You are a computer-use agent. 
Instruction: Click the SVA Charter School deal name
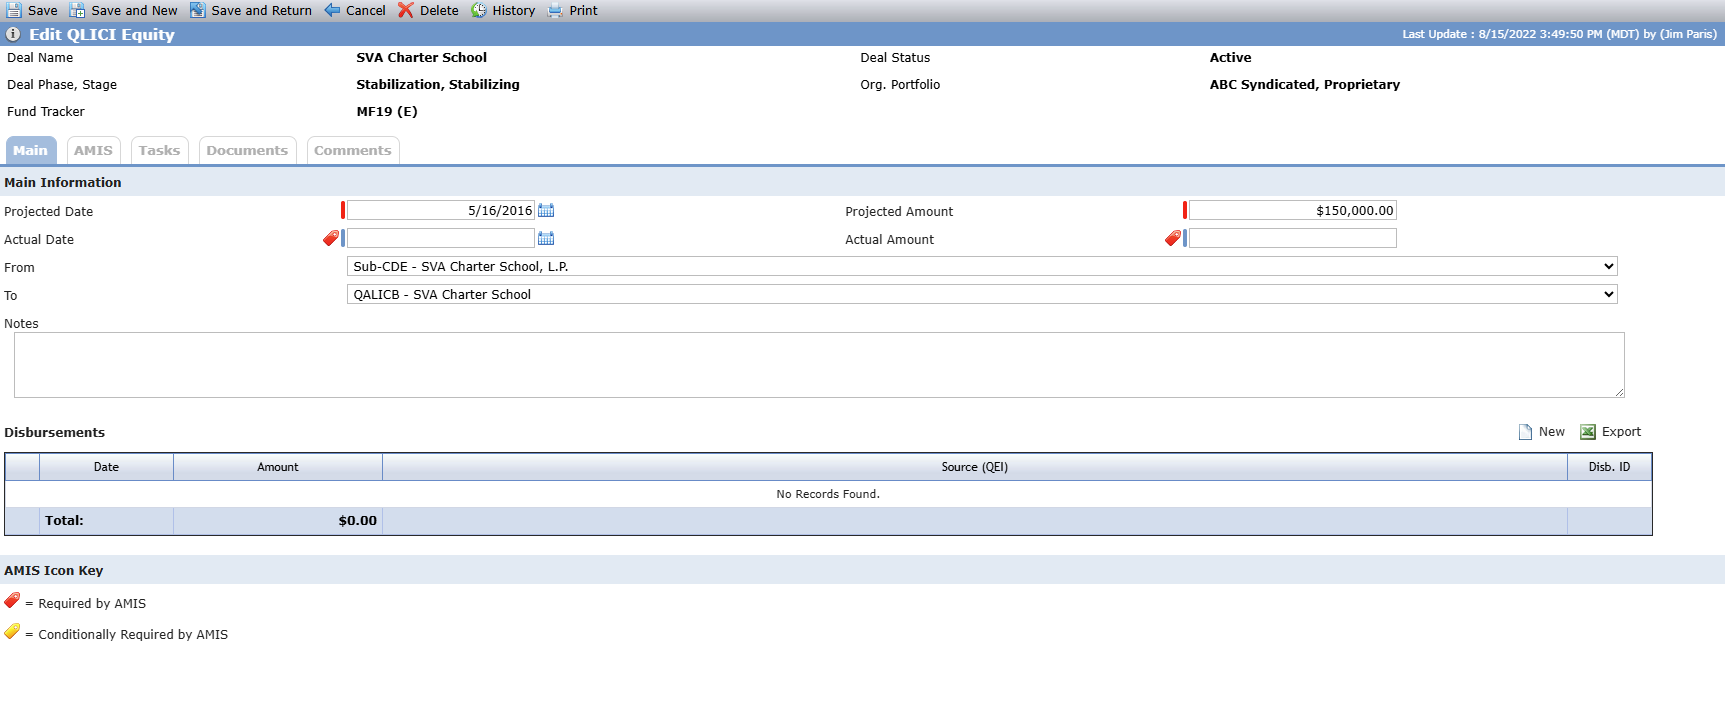[x=422, y=58]
